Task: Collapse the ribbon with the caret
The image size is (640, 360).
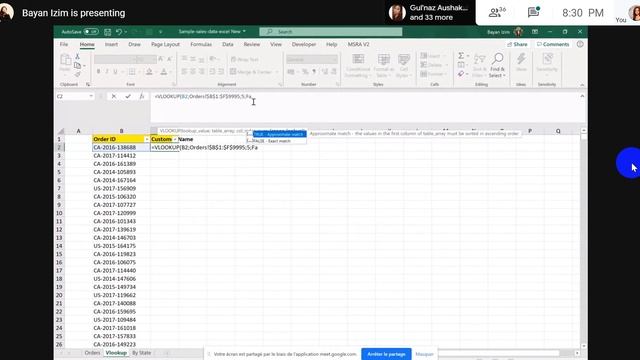Action: 582,84
